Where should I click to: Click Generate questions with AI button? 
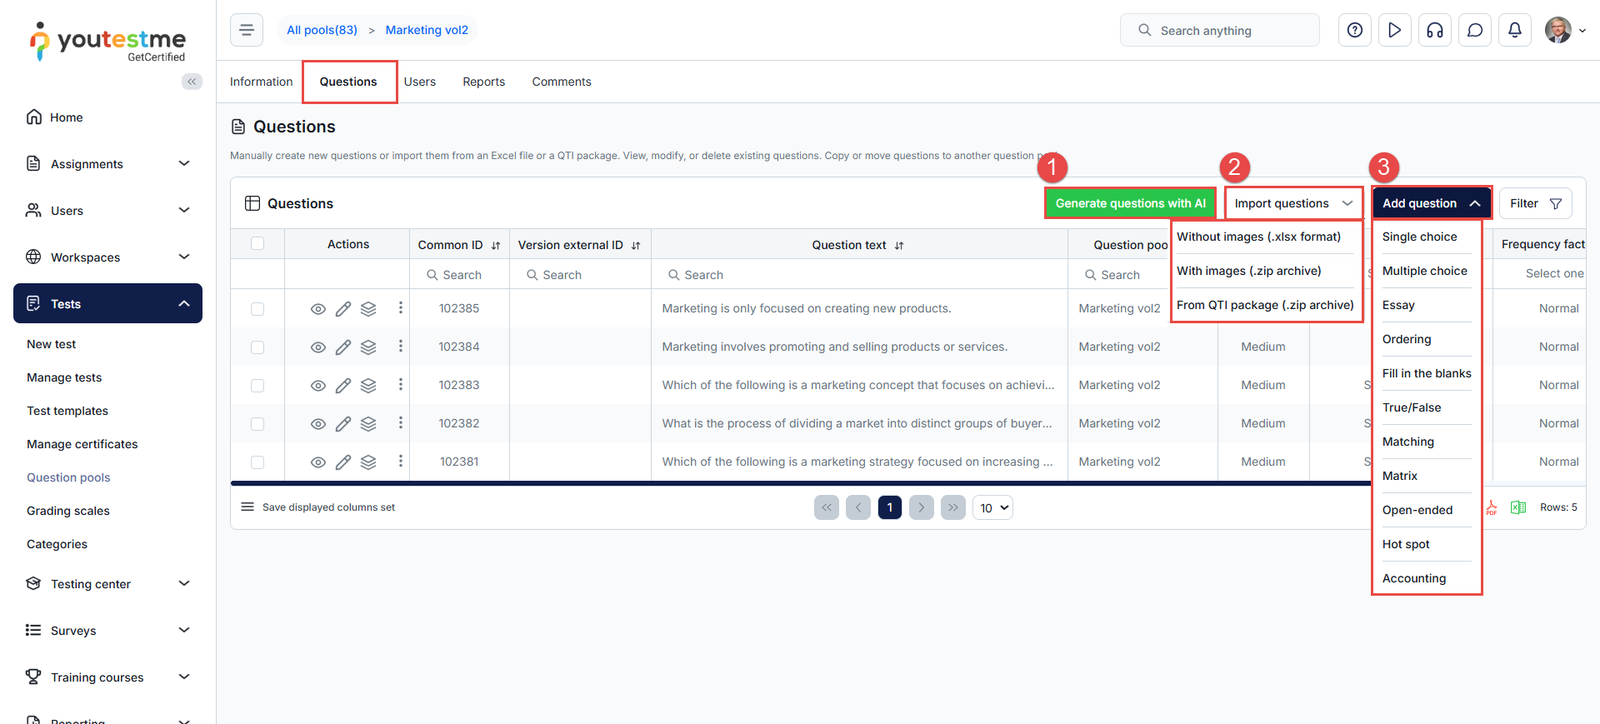pos(1130,203)
